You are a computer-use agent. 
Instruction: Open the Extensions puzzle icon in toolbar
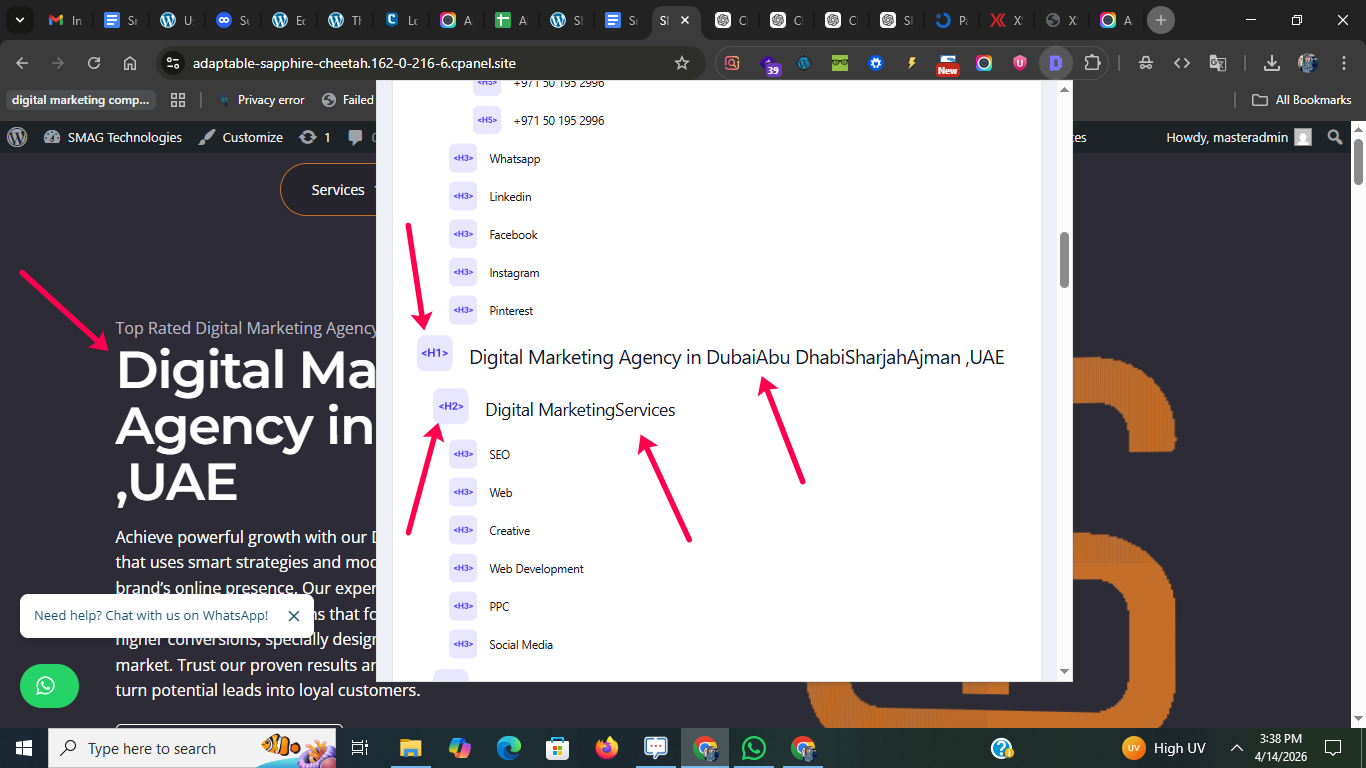[1092, 63]
